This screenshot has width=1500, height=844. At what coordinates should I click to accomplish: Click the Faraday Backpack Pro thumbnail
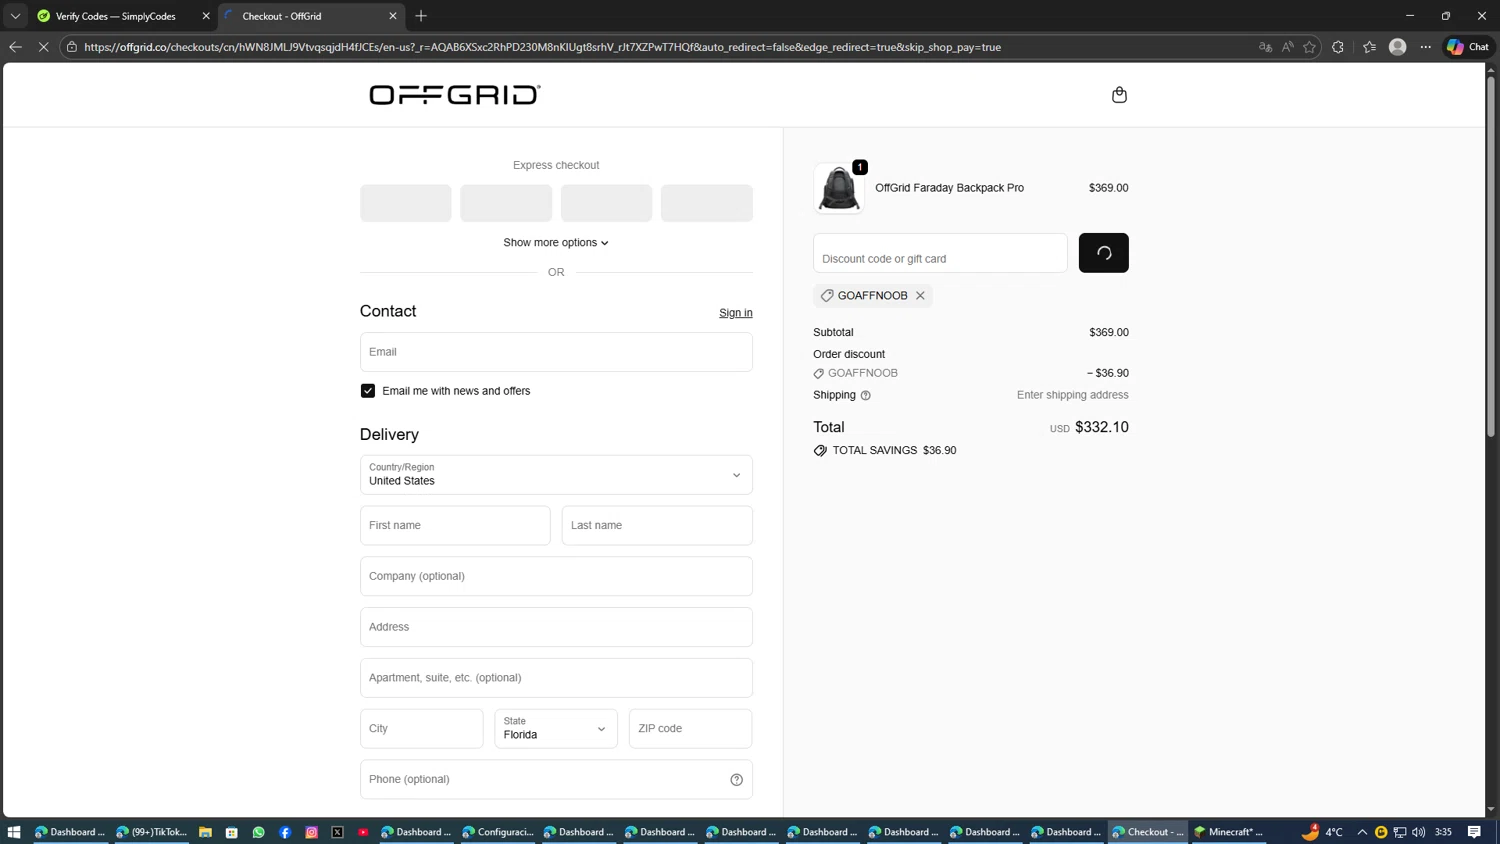(x=839, y=188)
